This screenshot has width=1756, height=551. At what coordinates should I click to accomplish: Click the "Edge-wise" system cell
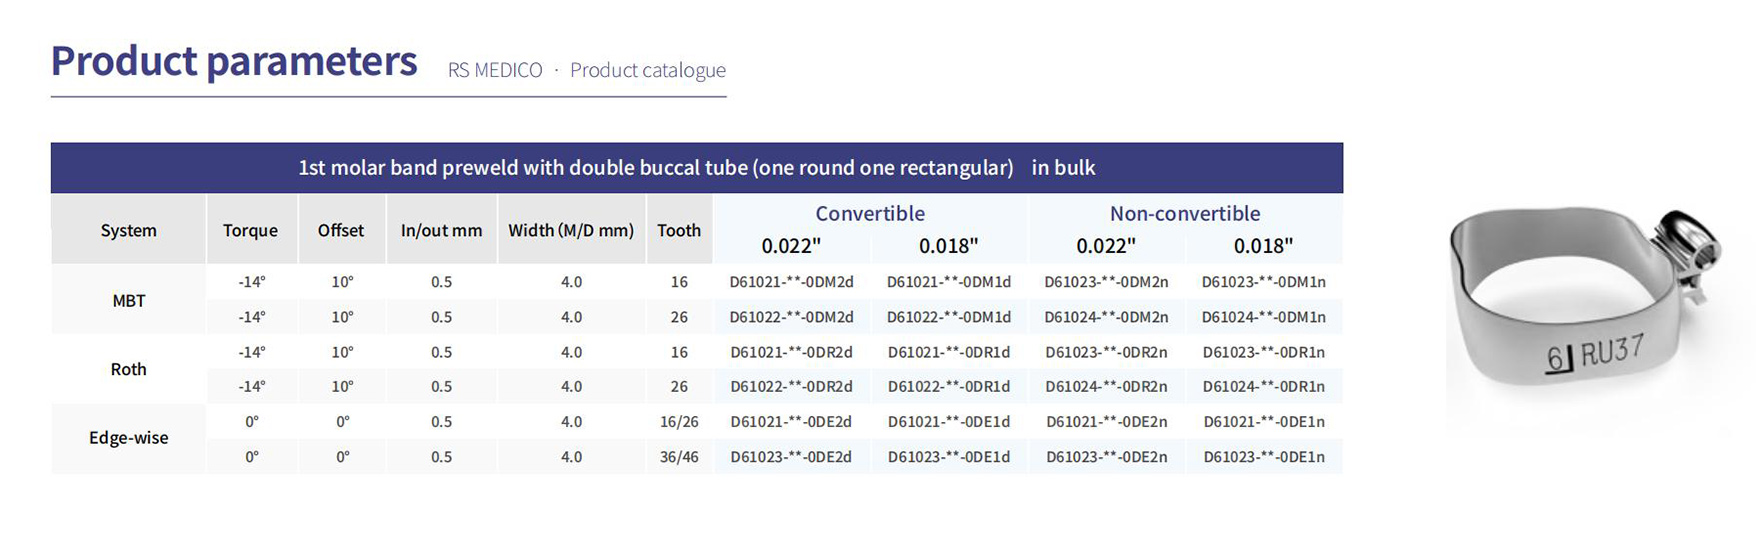129,437
